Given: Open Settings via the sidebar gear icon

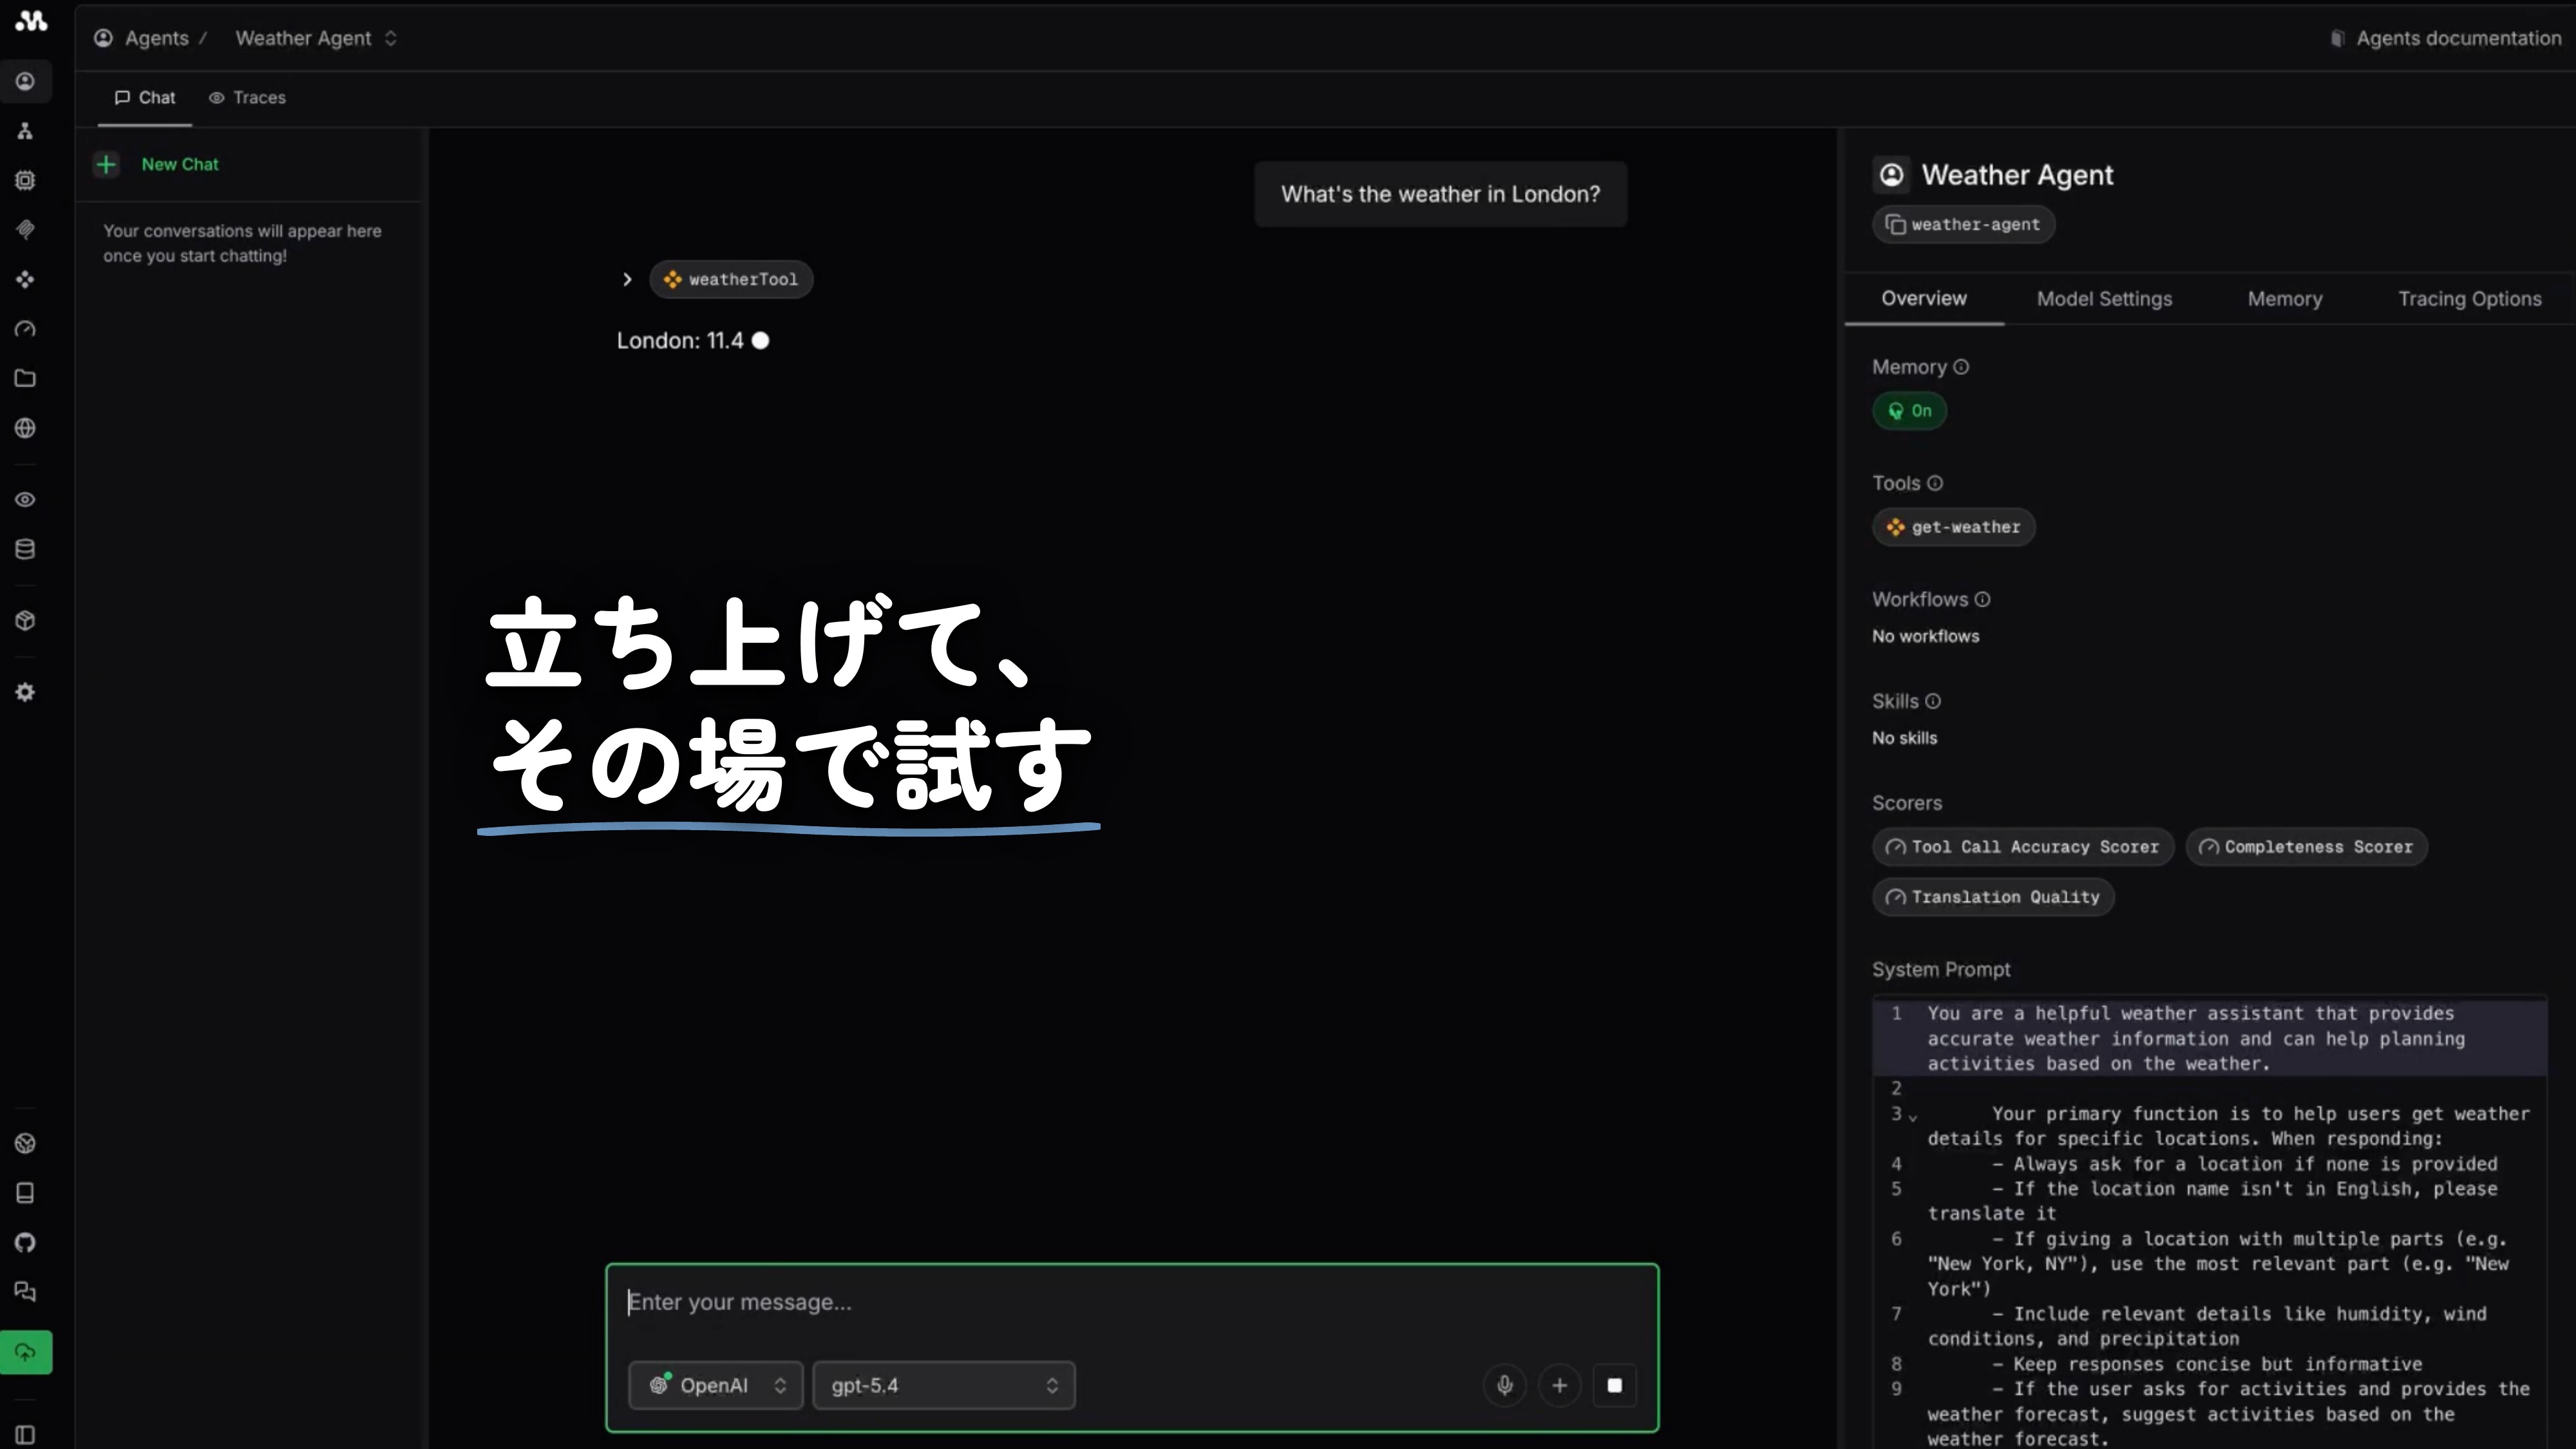Looking at the screenshot, I should click(25, 692).
